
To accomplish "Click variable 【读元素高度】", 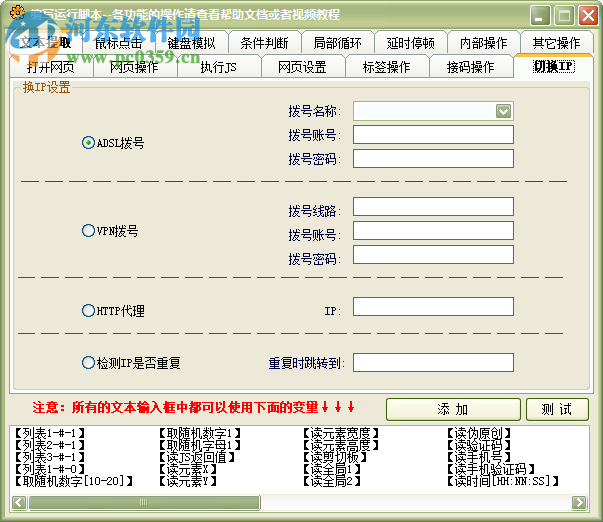I will [x=341, y=445].
